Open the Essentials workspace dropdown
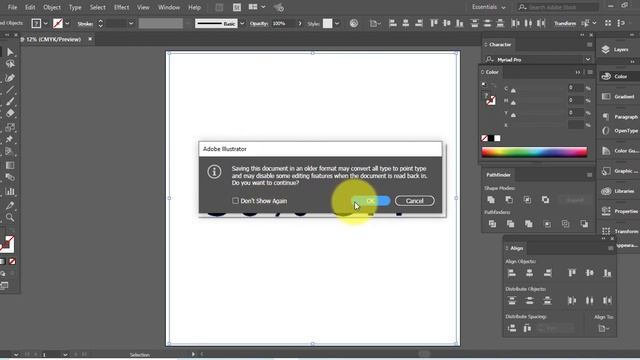Viewport: 640px width, 360px height. pos(488,7)
